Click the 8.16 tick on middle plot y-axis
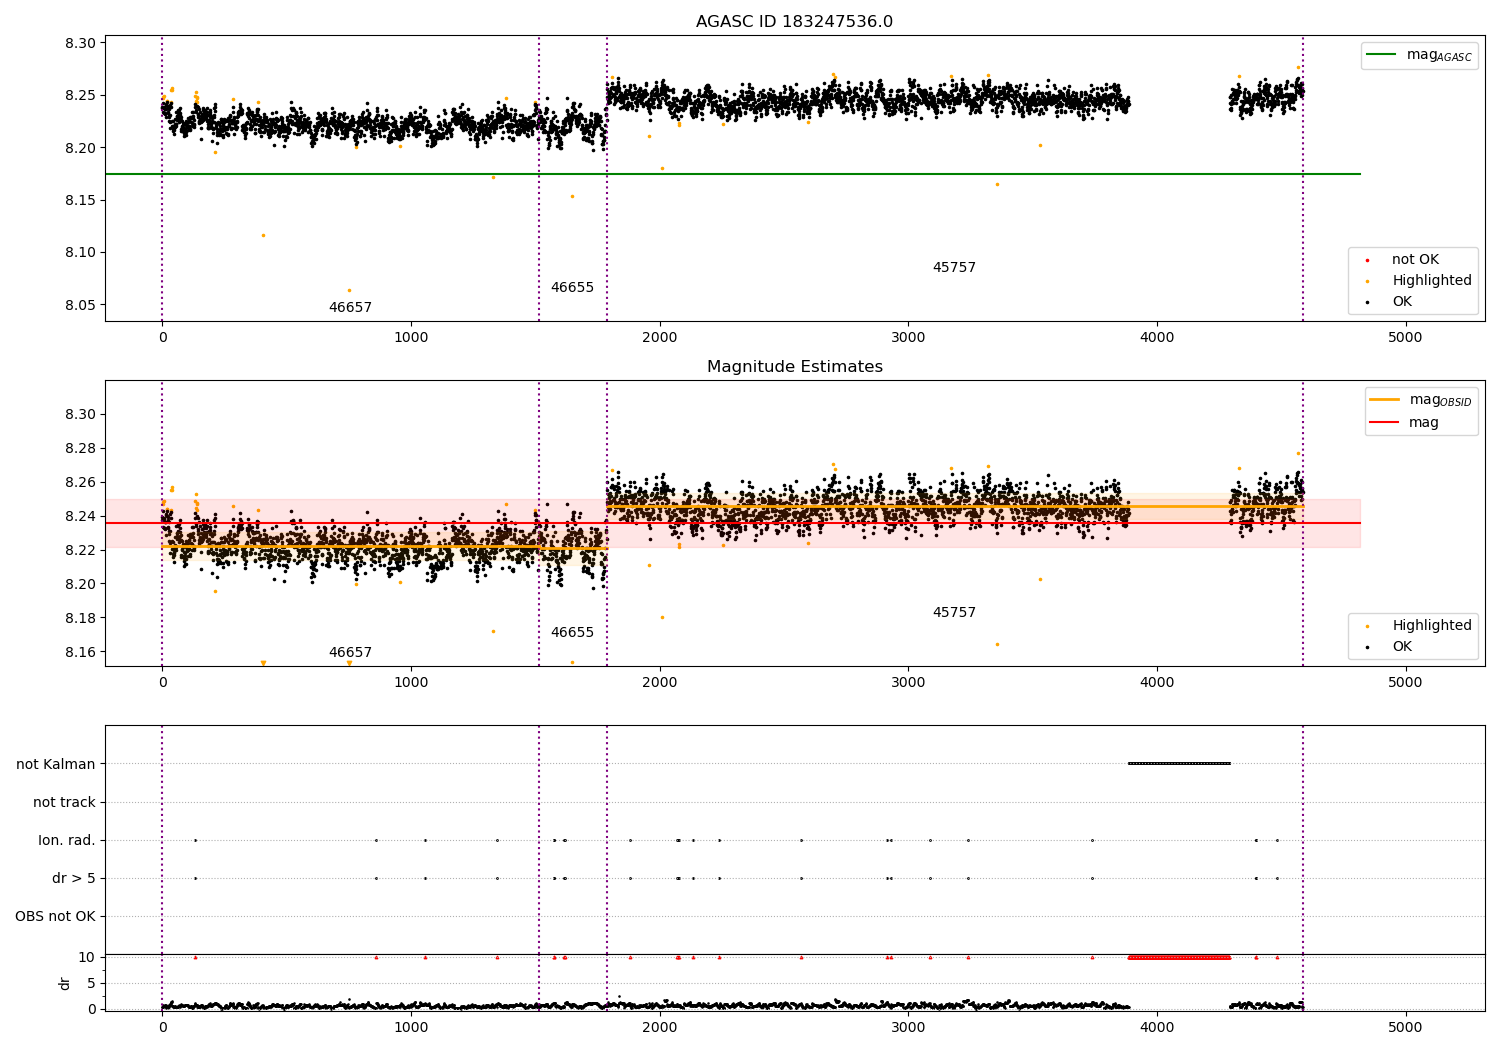 [x=81, y=652]
